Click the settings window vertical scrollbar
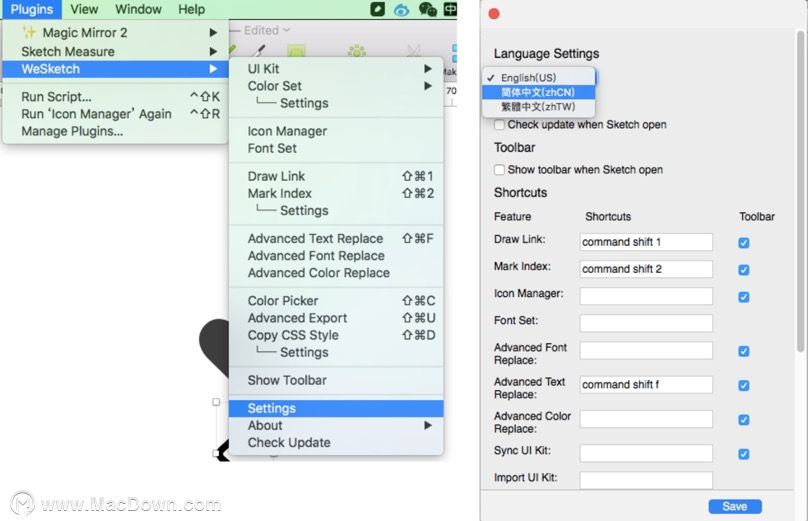 coord(800,191)
